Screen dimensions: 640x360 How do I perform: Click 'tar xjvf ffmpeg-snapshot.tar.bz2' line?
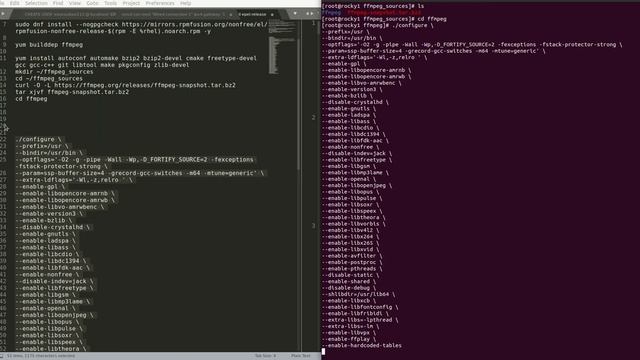point(72,92)
